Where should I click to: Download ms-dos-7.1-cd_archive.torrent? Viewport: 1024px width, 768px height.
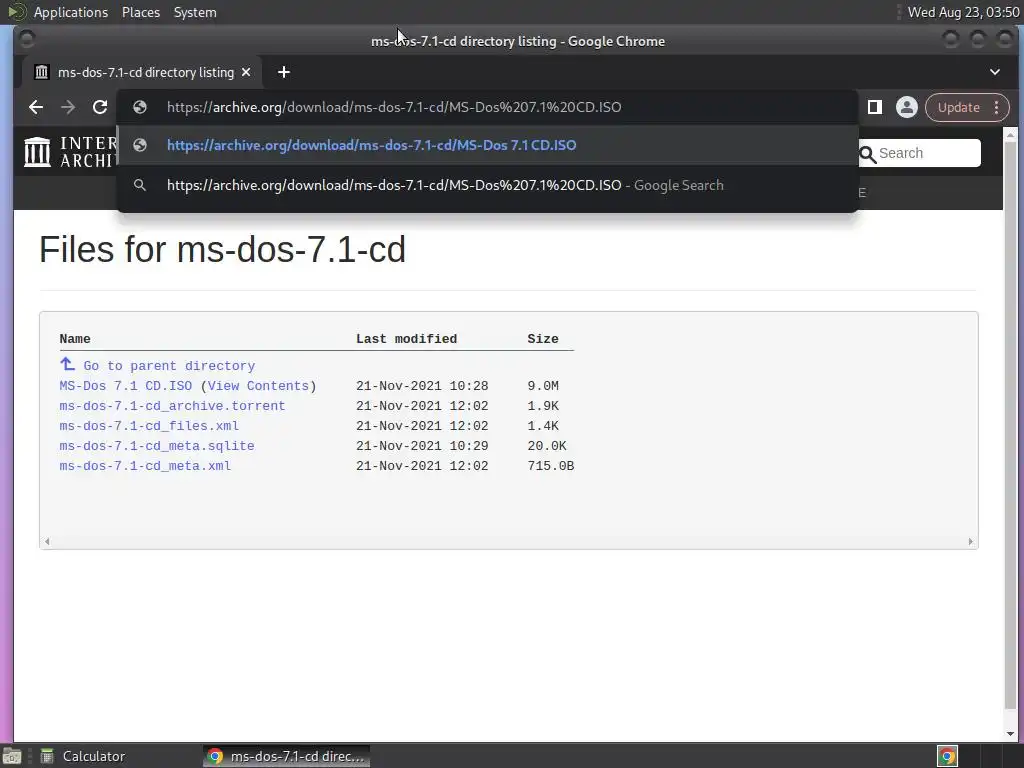[172, 406]
